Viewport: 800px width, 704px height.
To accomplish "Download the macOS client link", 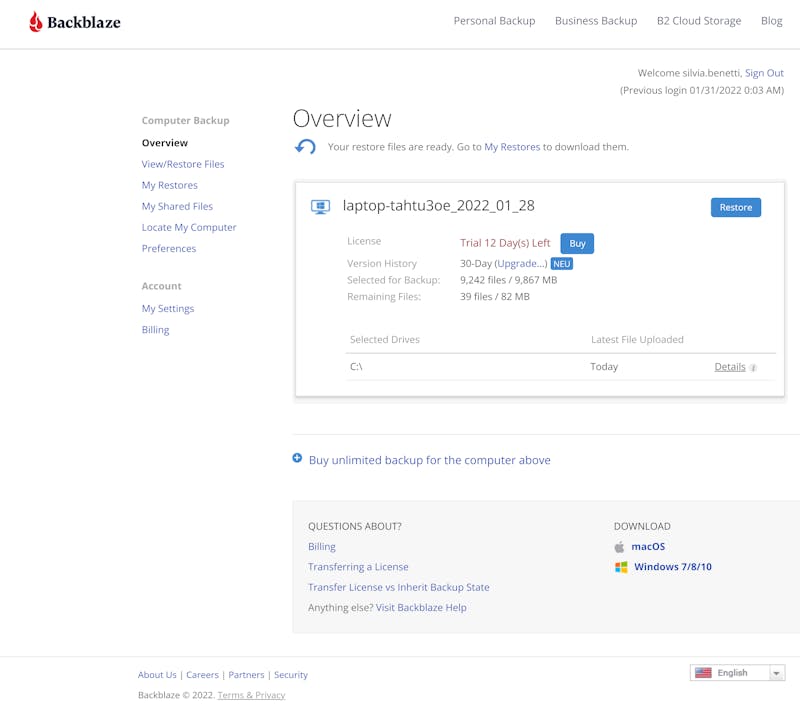I will coord(648,547).
